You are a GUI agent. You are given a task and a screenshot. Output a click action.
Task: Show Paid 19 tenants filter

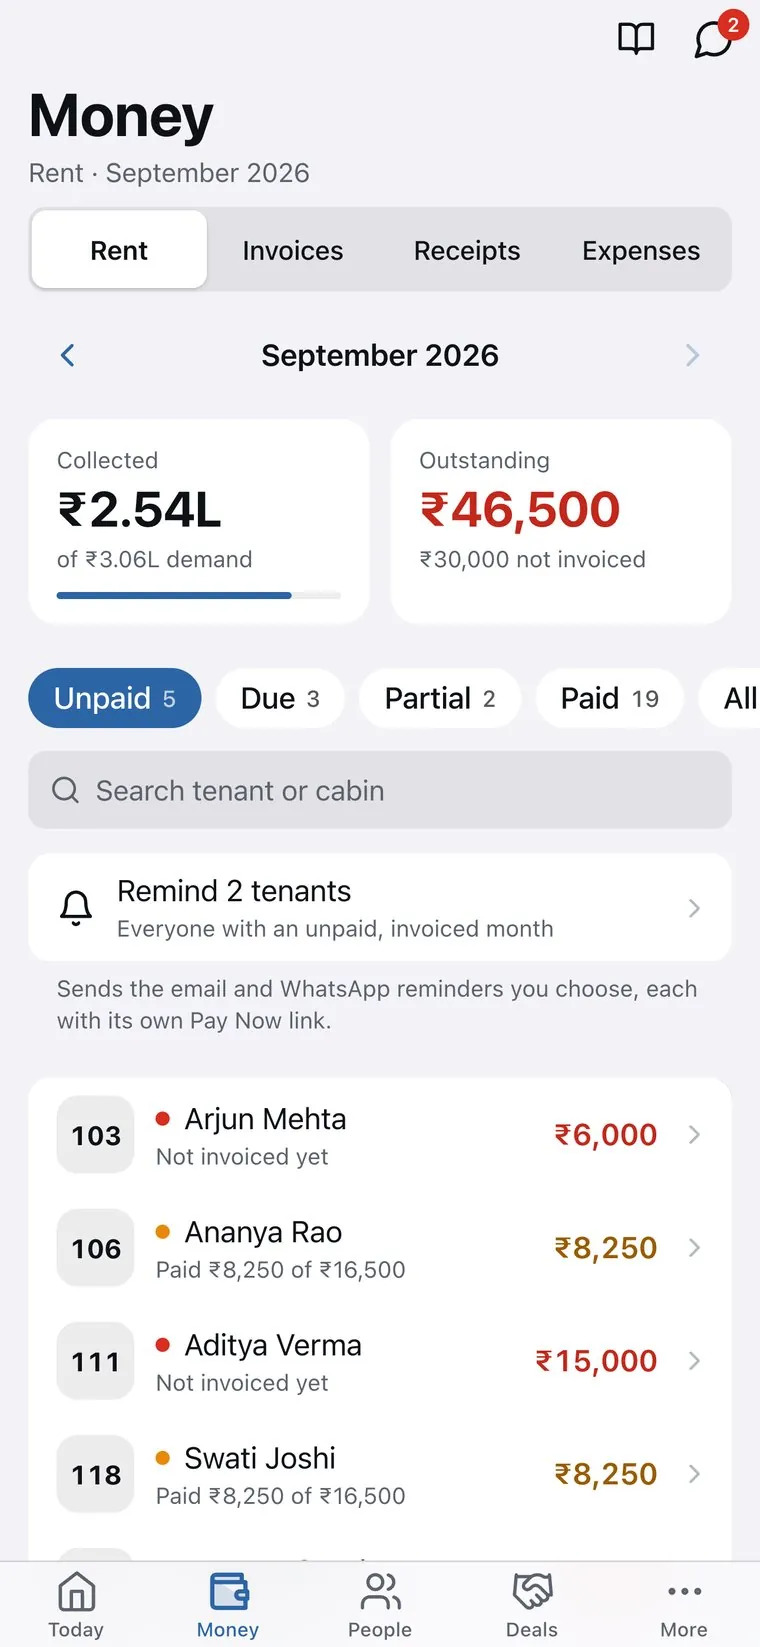610,698
